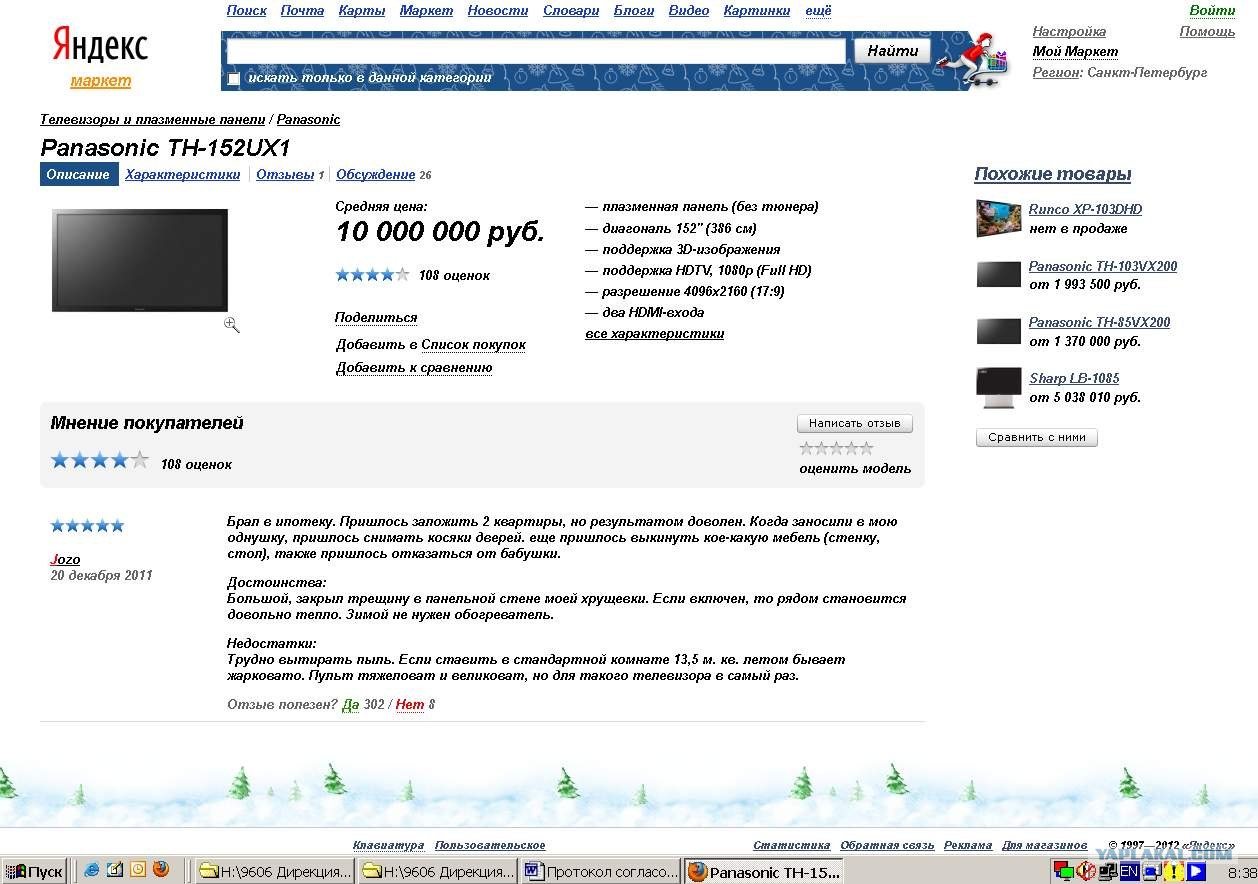Click the Поделиться share link

tap(376, 318)
